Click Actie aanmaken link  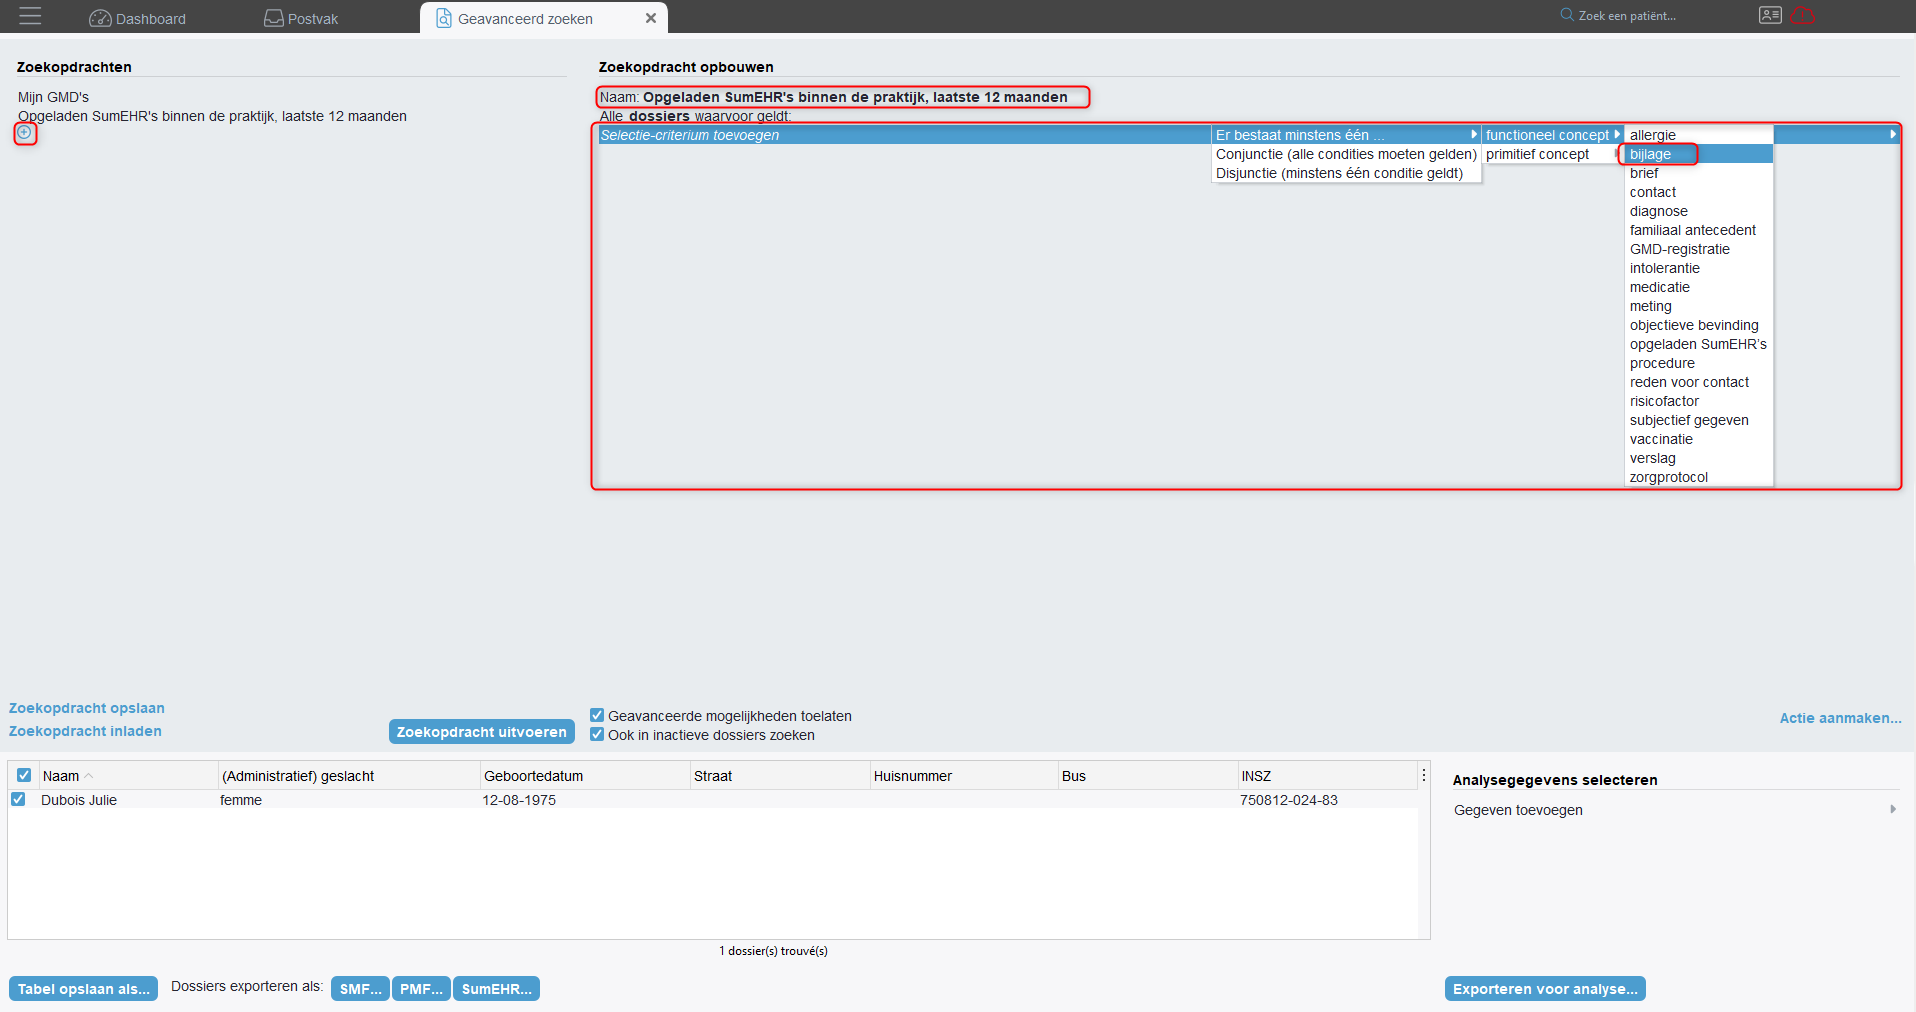(x=1840, y=718)
